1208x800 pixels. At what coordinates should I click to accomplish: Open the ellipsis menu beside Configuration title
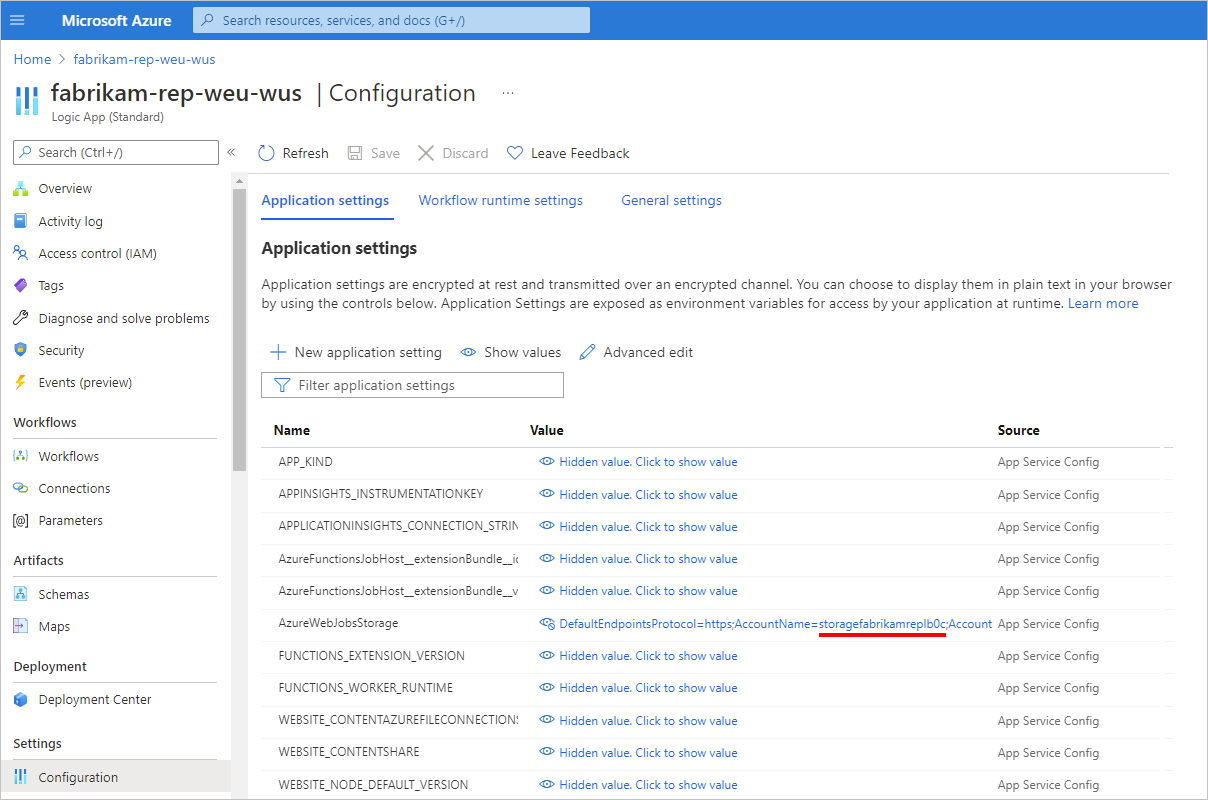(x=508, y=92)
